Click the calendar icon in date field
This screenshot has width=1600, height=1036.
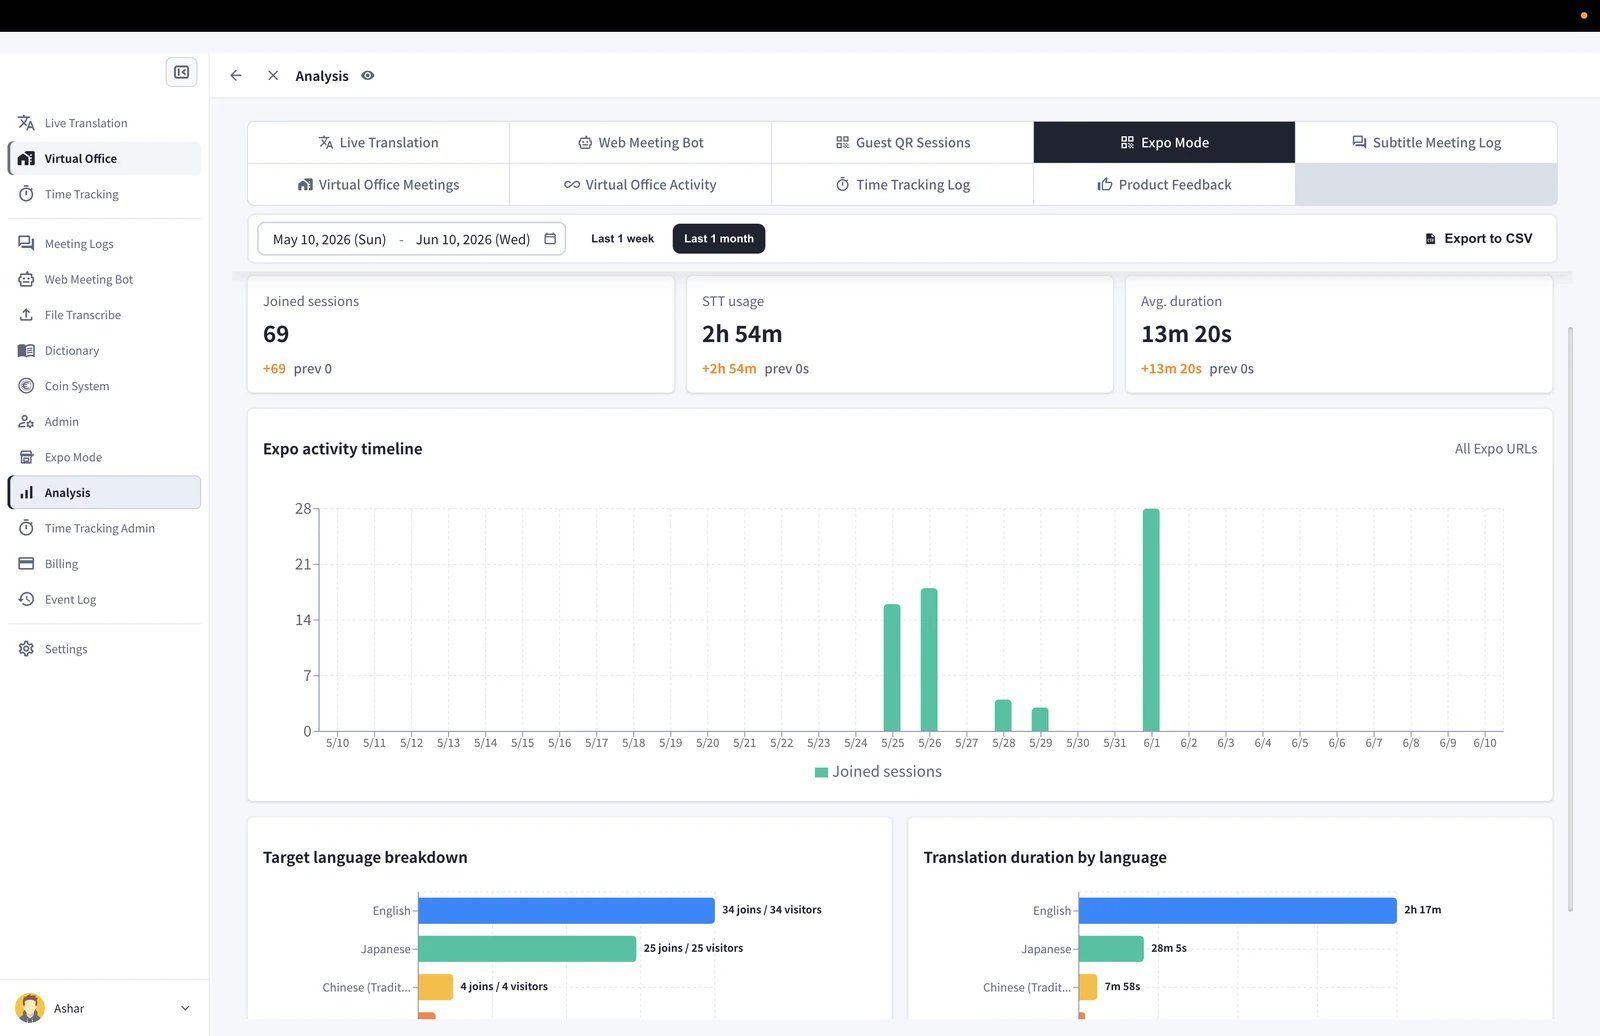(550, 239)
